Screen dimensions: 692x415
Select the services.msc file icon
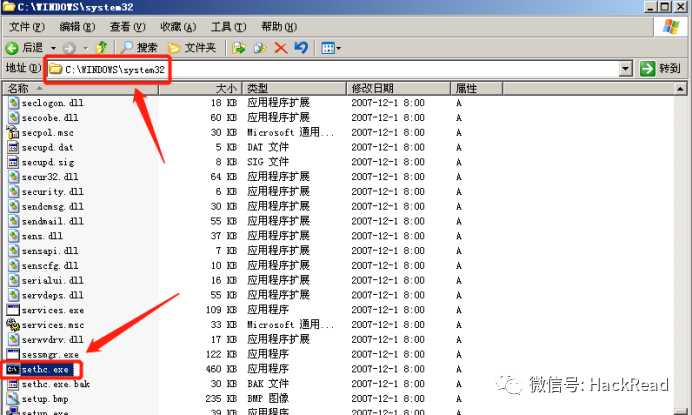point(13,324)
